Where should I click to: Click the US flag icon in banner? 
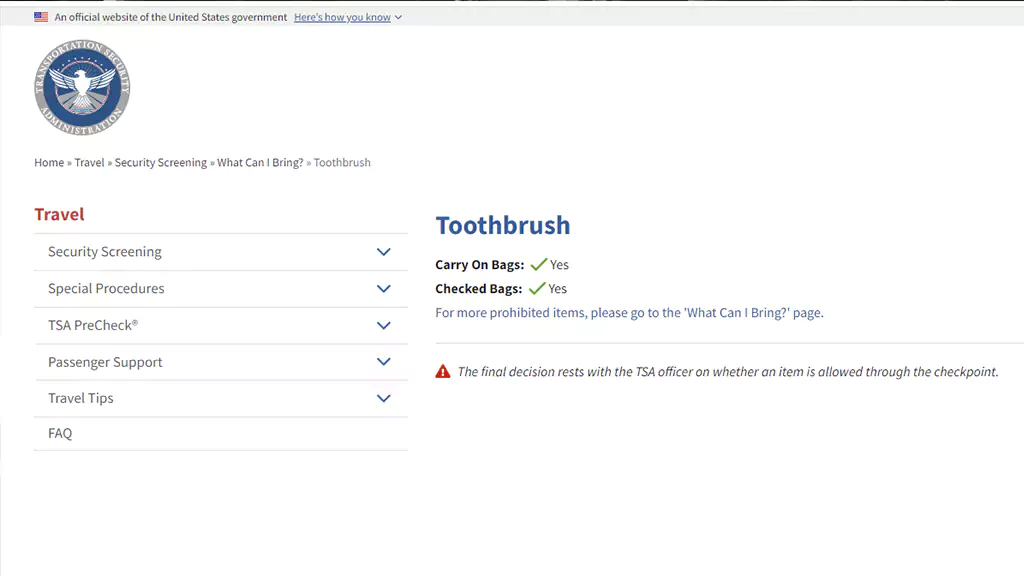coord(41,17)
